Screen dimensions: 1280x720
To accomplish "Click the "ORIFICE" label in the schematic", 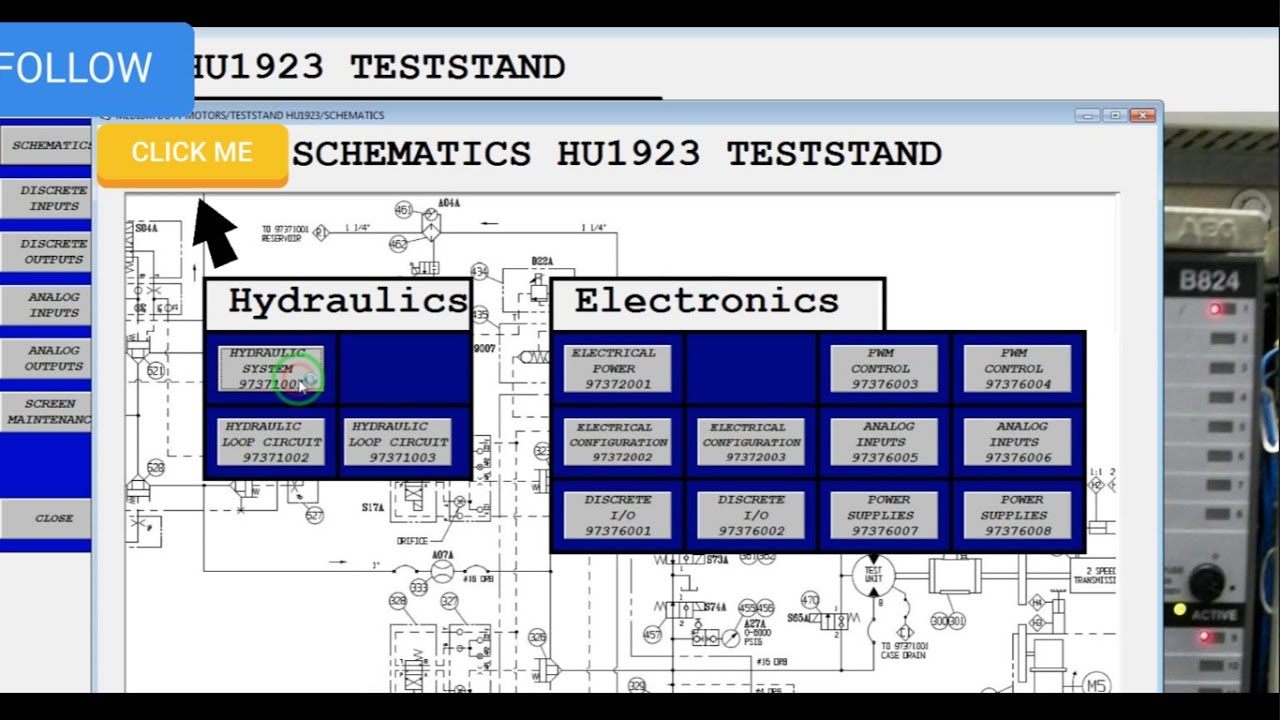I will click(412, 542).
